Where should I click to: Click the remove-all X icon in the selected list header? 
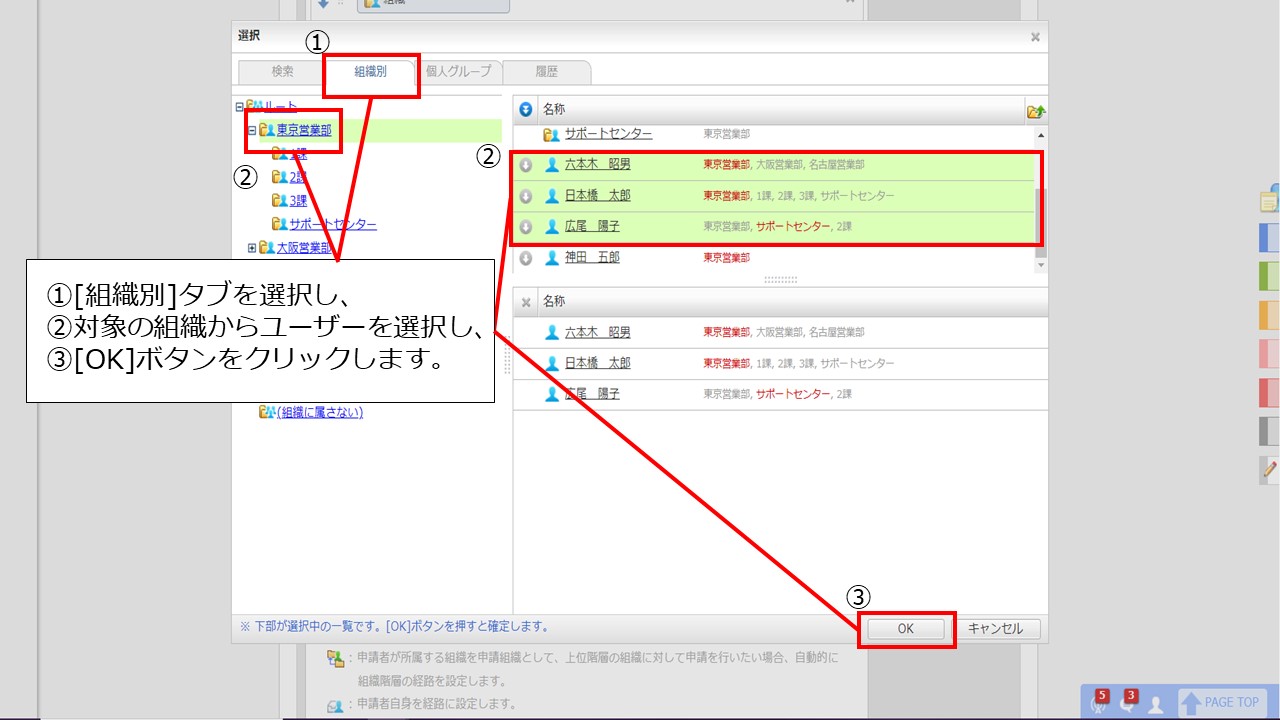click(526, 301)
